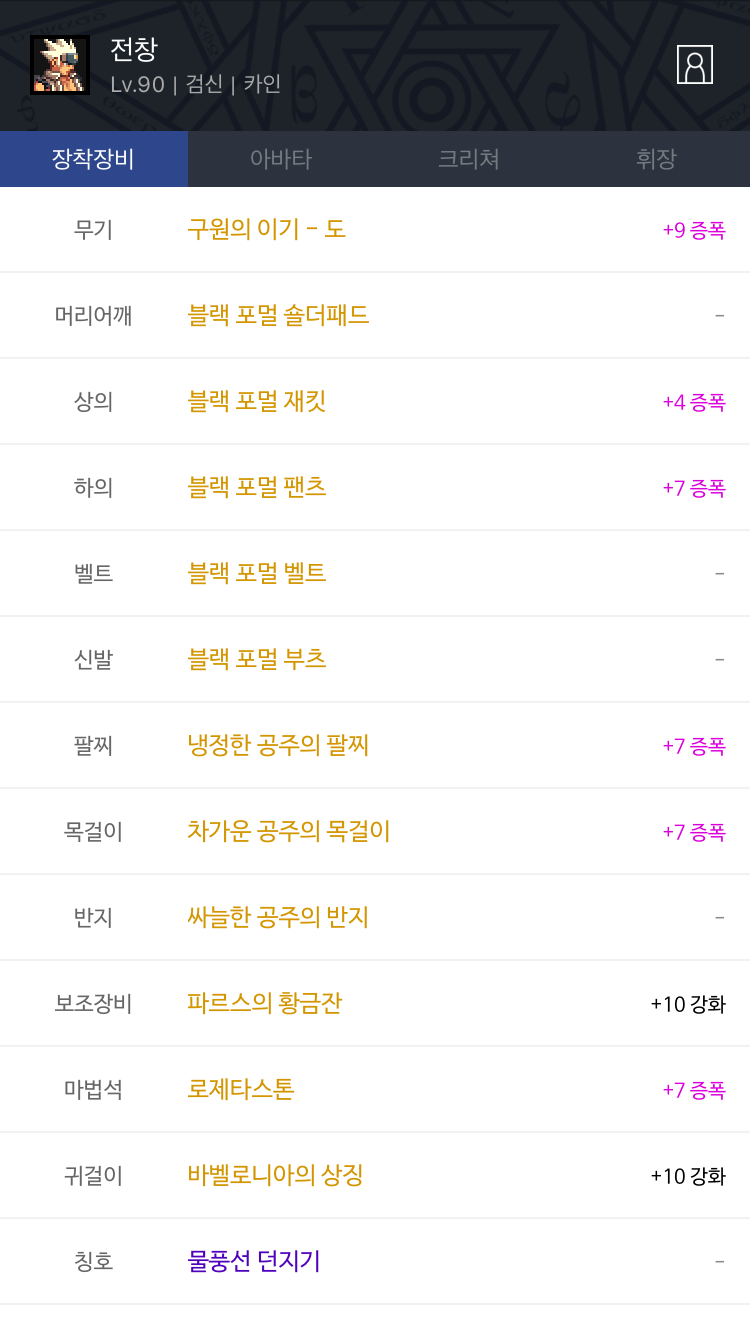Open weapon item 구원의 이기 - 도
This screenshot has width=750, height=1334.
click(266, 229)
